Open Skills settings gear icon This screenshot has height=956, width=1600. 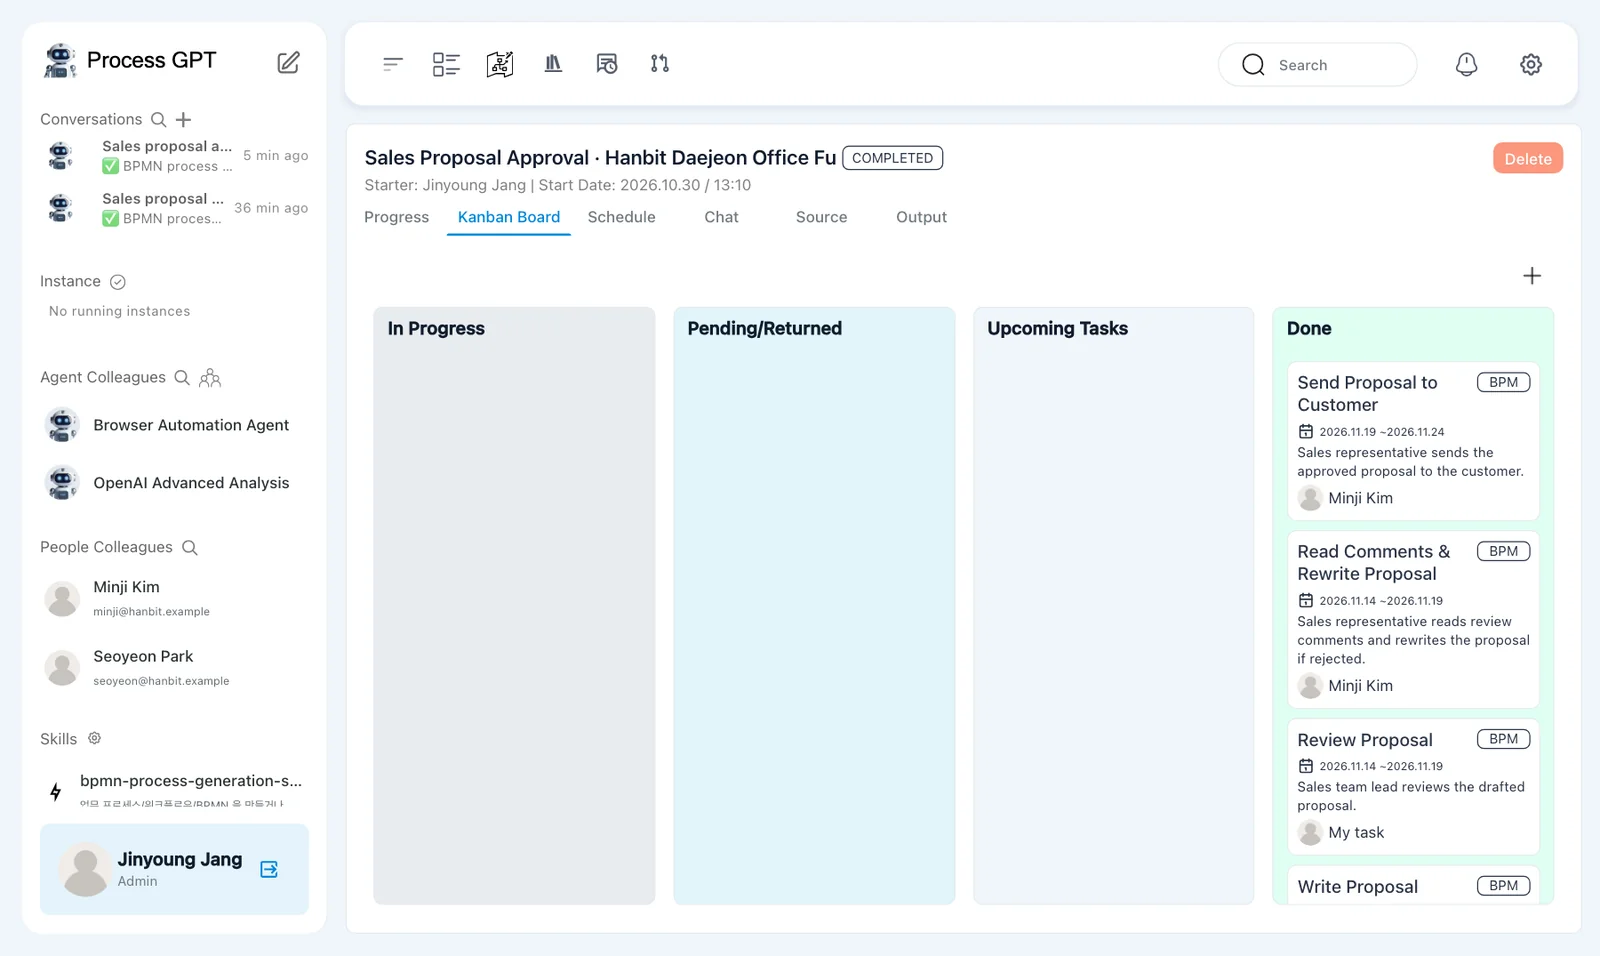95,738
